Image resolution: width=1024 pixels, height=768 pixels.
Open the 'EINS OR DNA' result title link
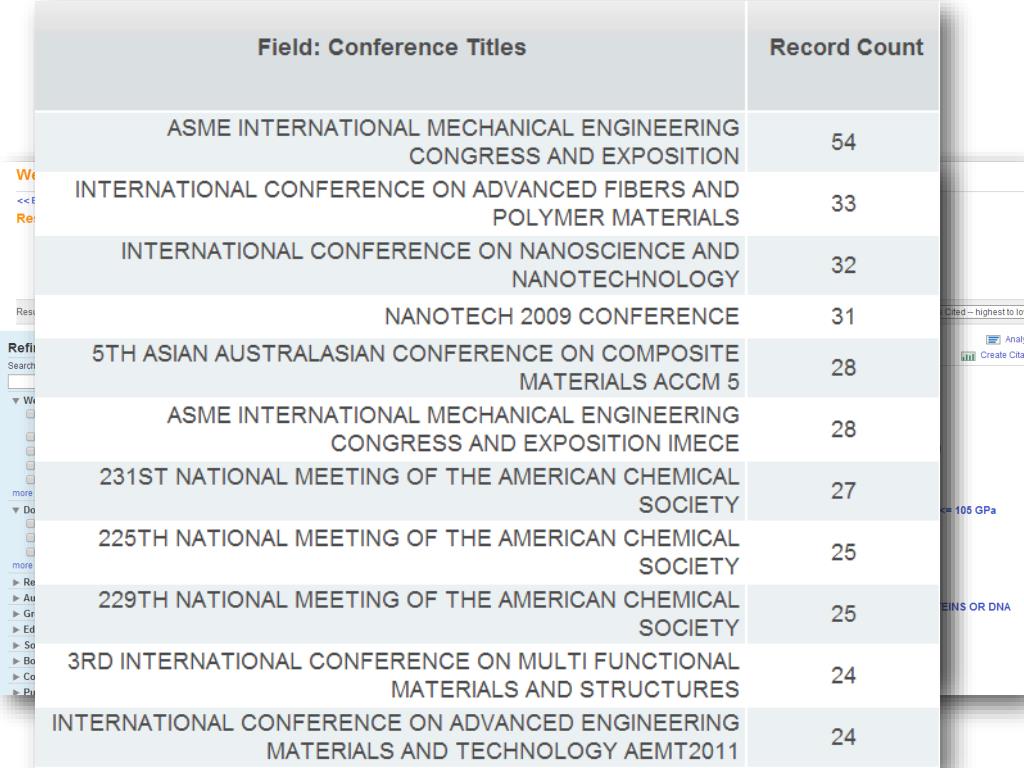[x=976, y=607]
